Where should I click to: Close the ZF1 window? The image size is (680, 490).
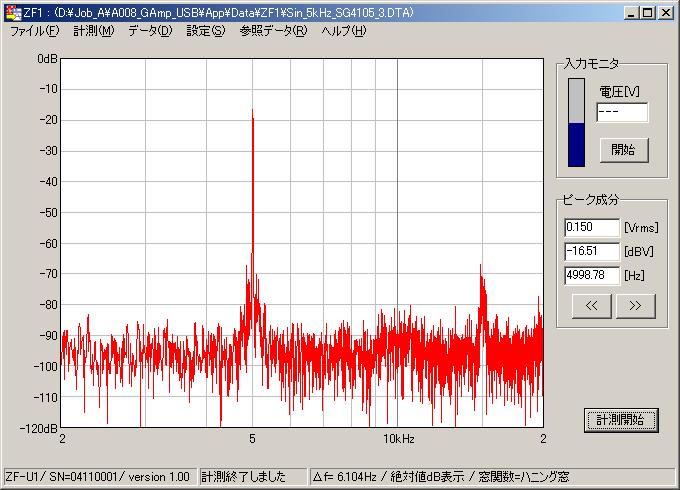click(666, 13)
